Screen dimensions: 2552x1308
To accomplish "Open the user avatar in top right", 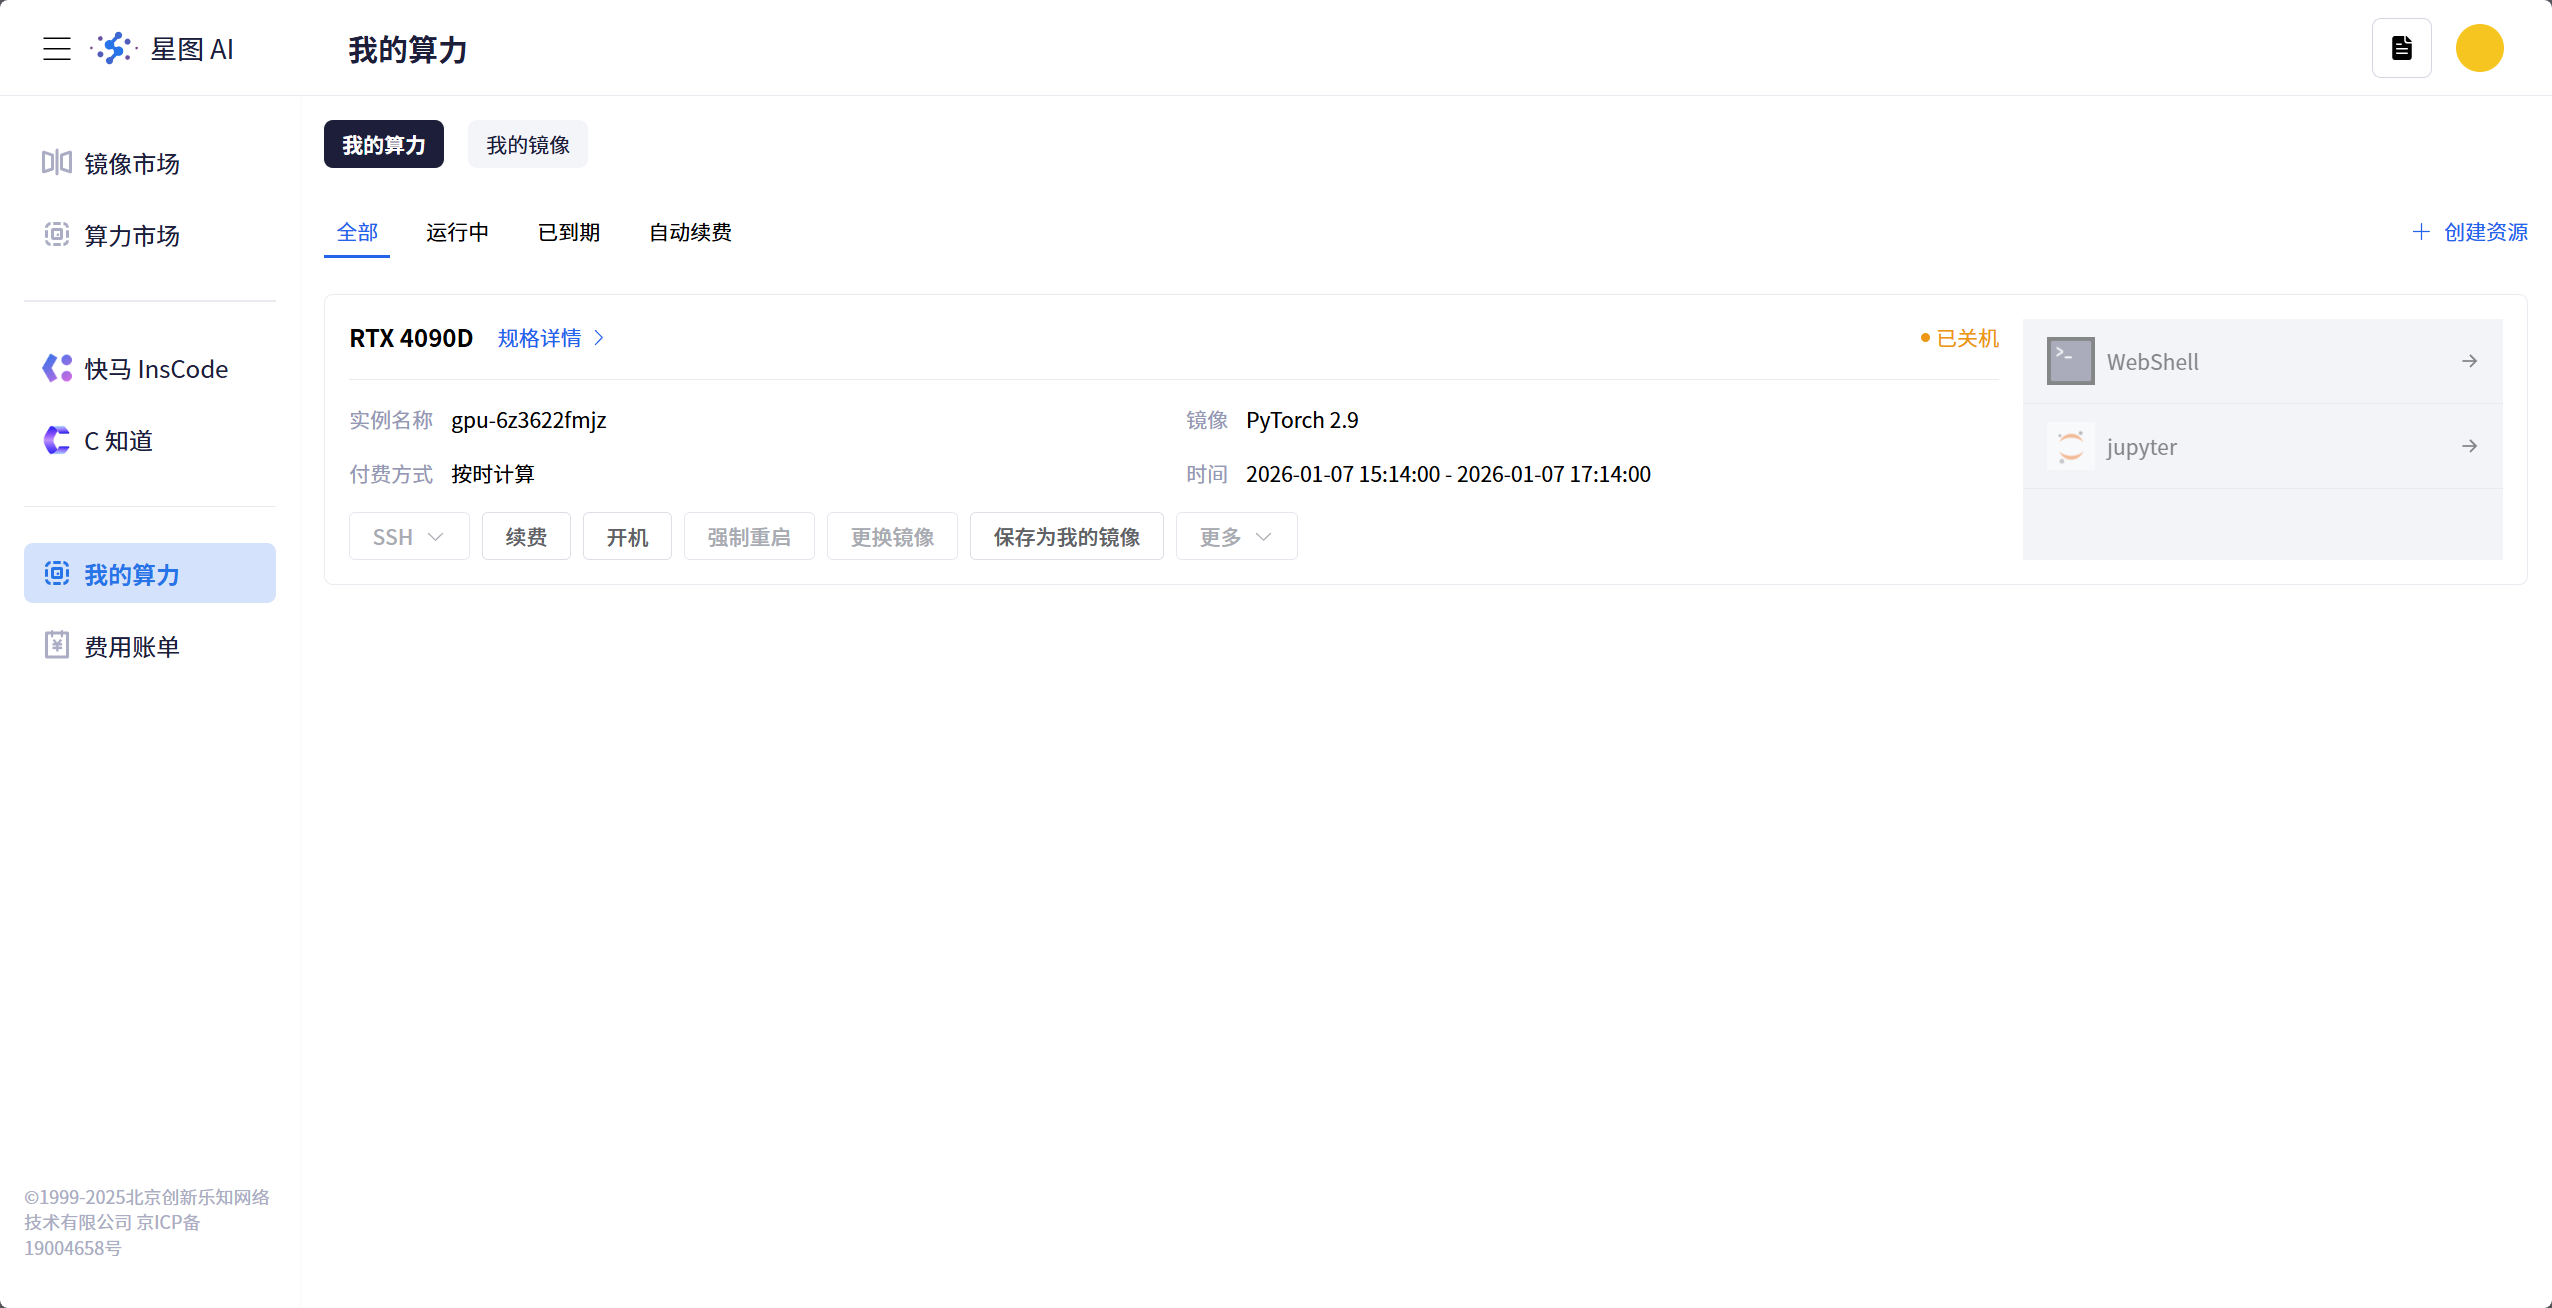I will click(2478, 47).
